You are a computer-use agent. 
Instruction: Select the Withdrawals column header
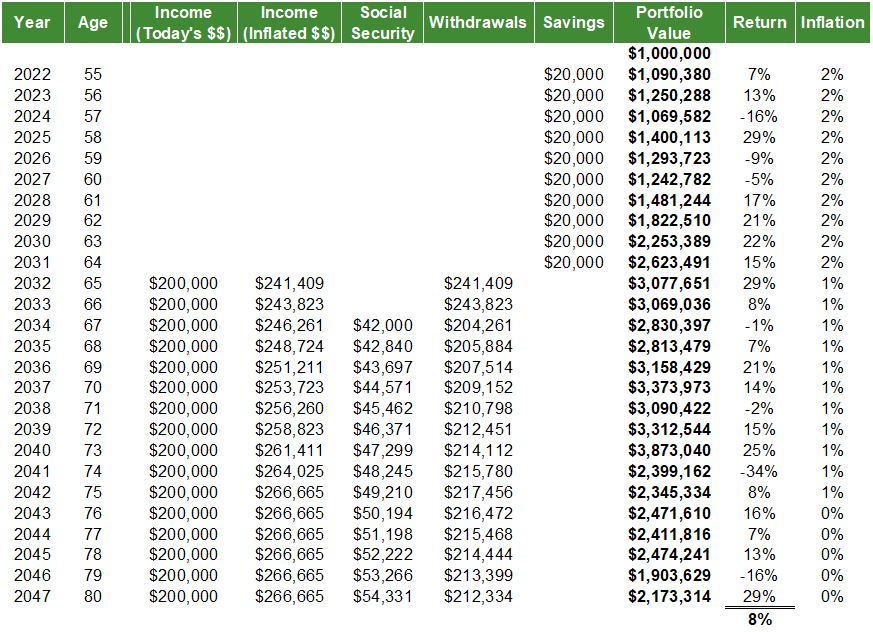(x=478, y=22)
